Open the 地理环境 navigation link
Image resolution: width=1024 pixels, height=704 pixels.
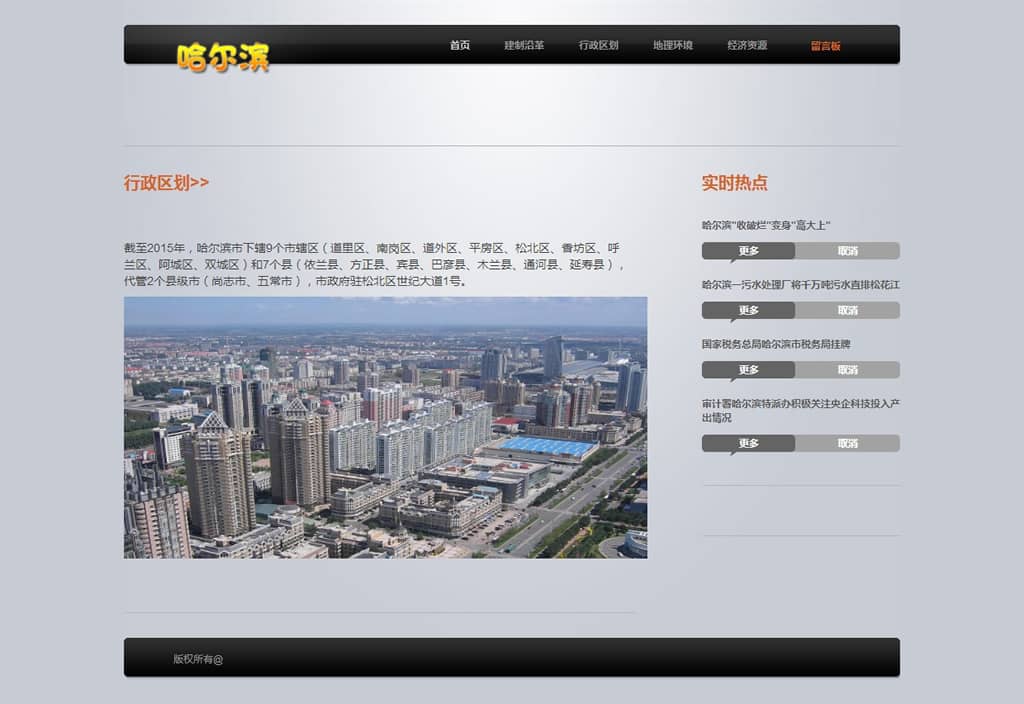point(672,46)
